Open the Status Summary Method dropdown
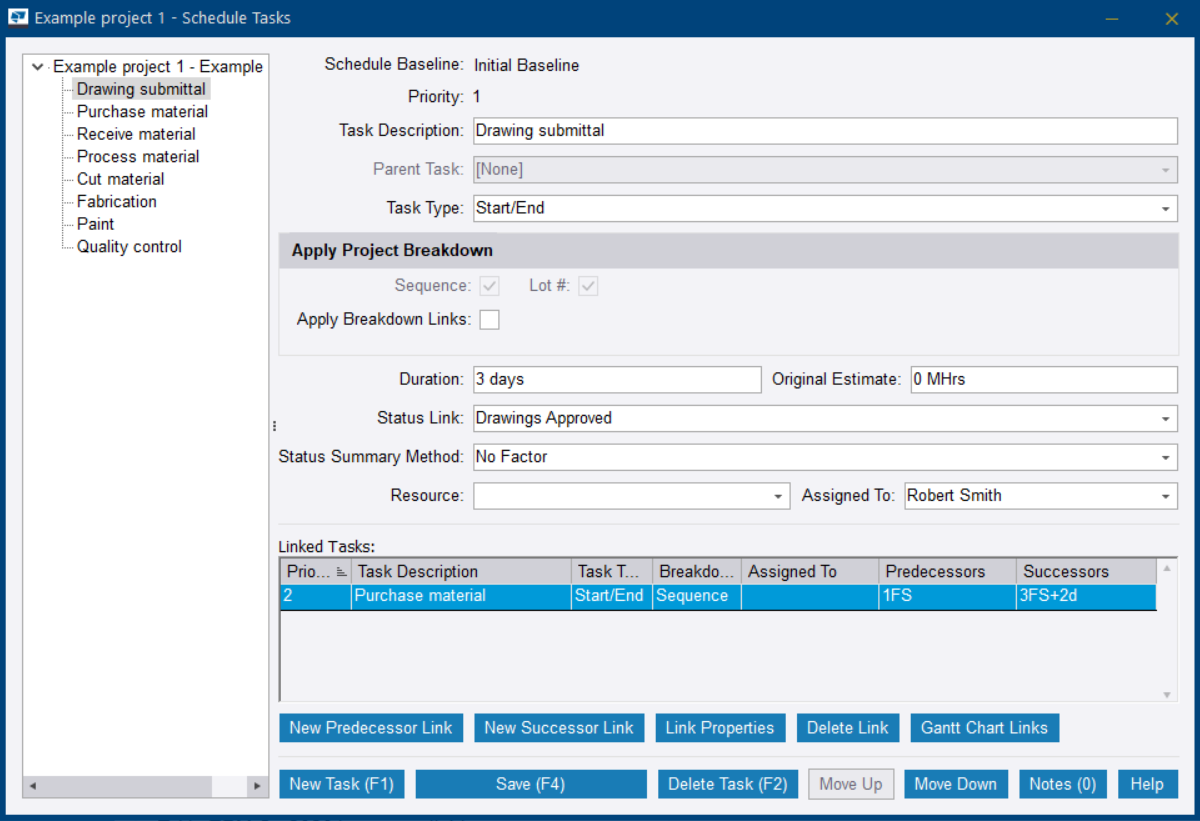Viewport: 1200px width, 821px height. [1166, 457]
